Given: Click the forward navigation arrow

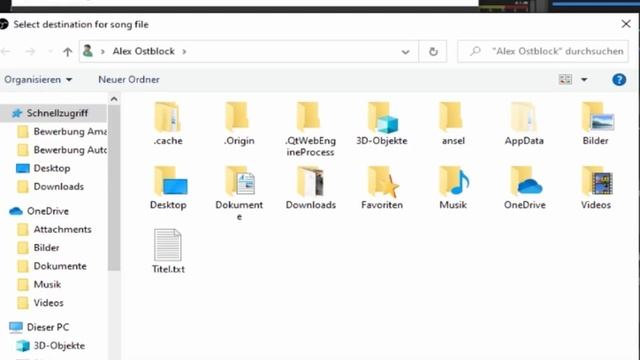Looking at the screenshot, I should tap(30, 51).
